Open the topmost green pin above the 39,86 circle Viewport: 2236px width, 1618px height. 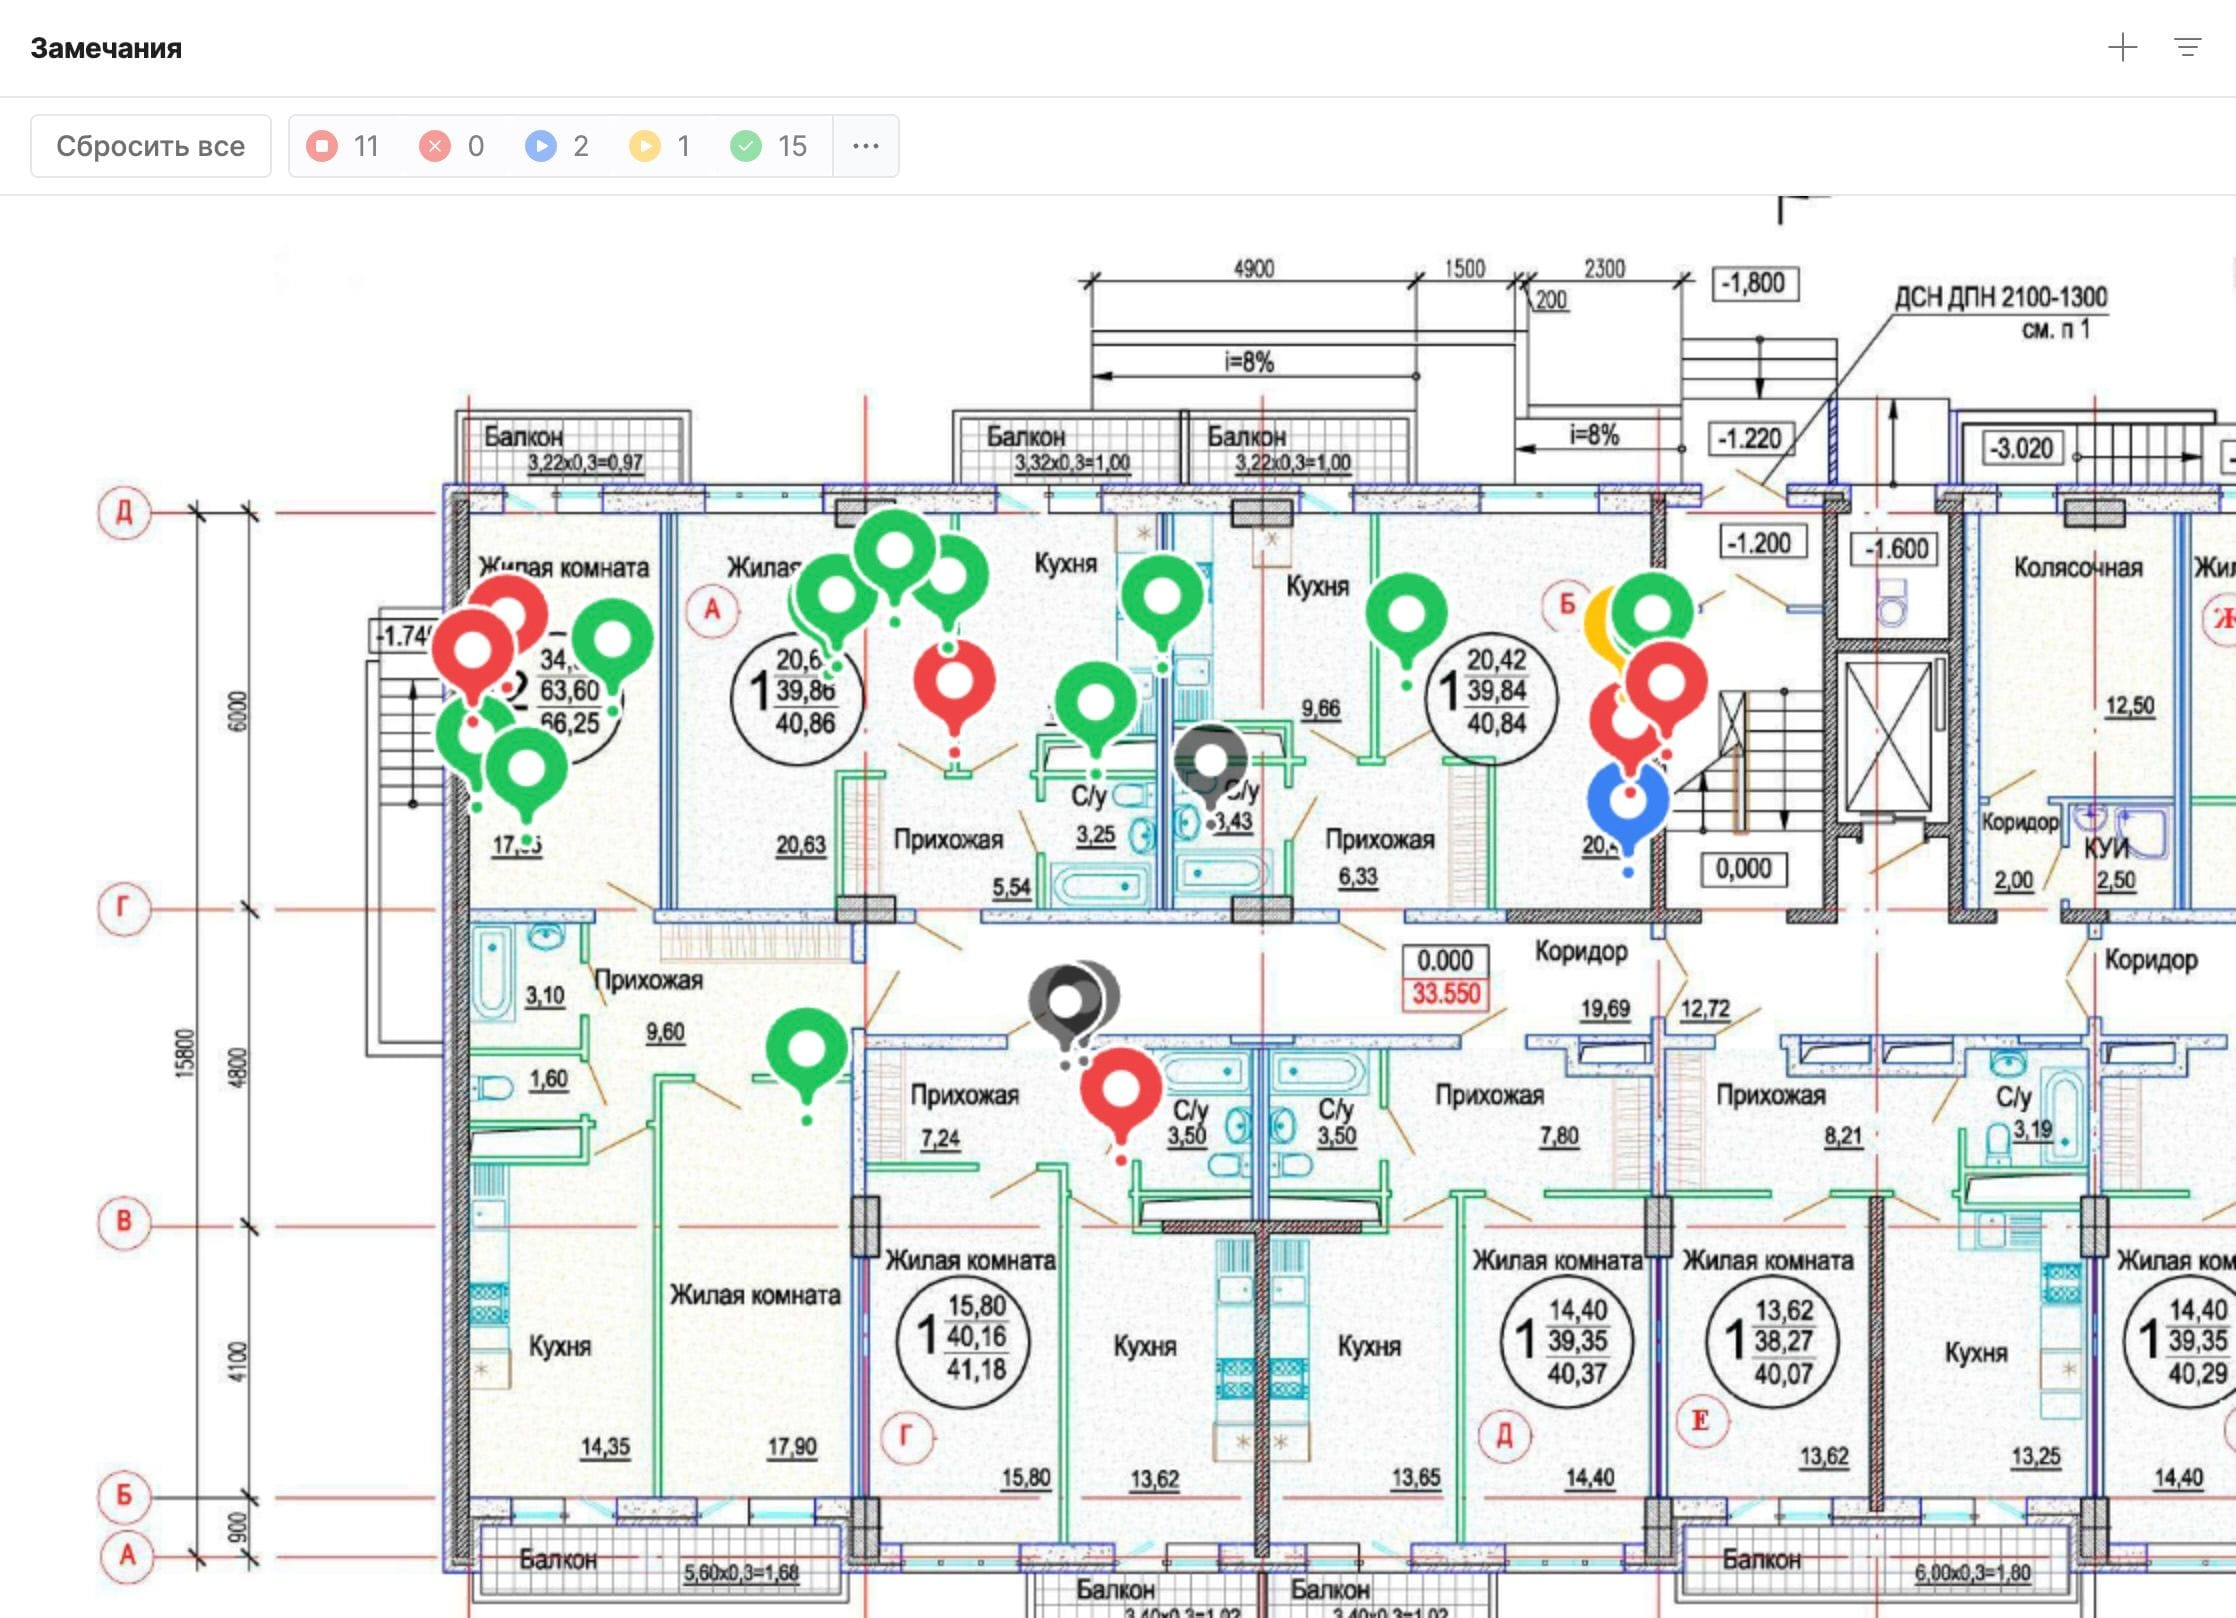[895, 551]
